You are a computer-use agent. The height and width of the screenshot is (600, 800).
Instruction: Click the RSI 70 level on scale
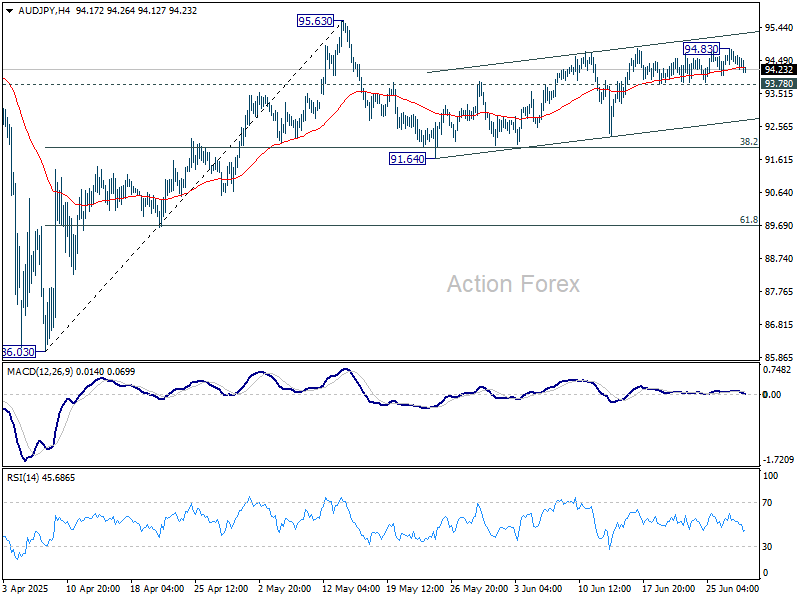coord(767,503)
